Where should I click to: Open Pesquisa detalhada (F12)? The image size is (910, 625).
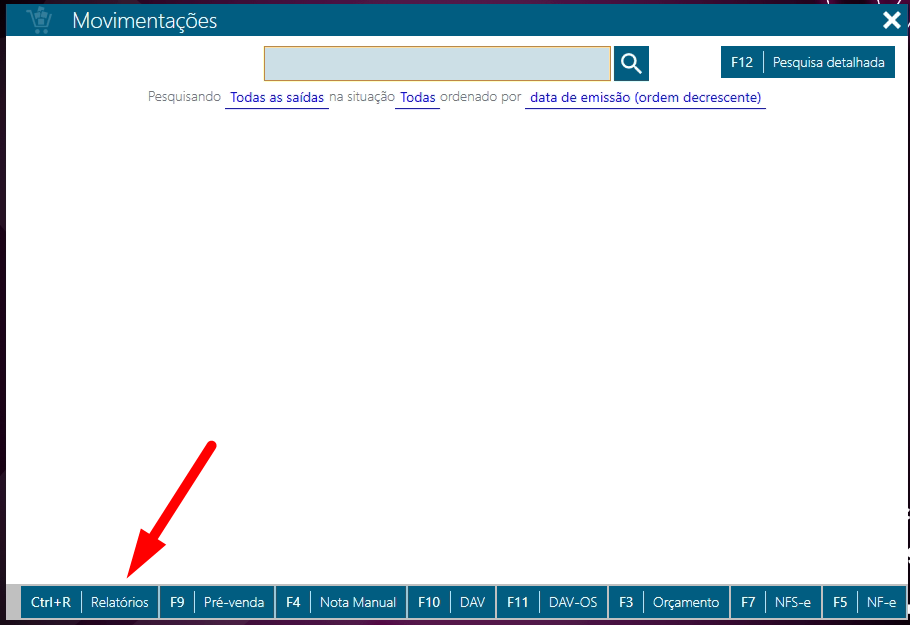pyautogui.click(x=807, y=62)
